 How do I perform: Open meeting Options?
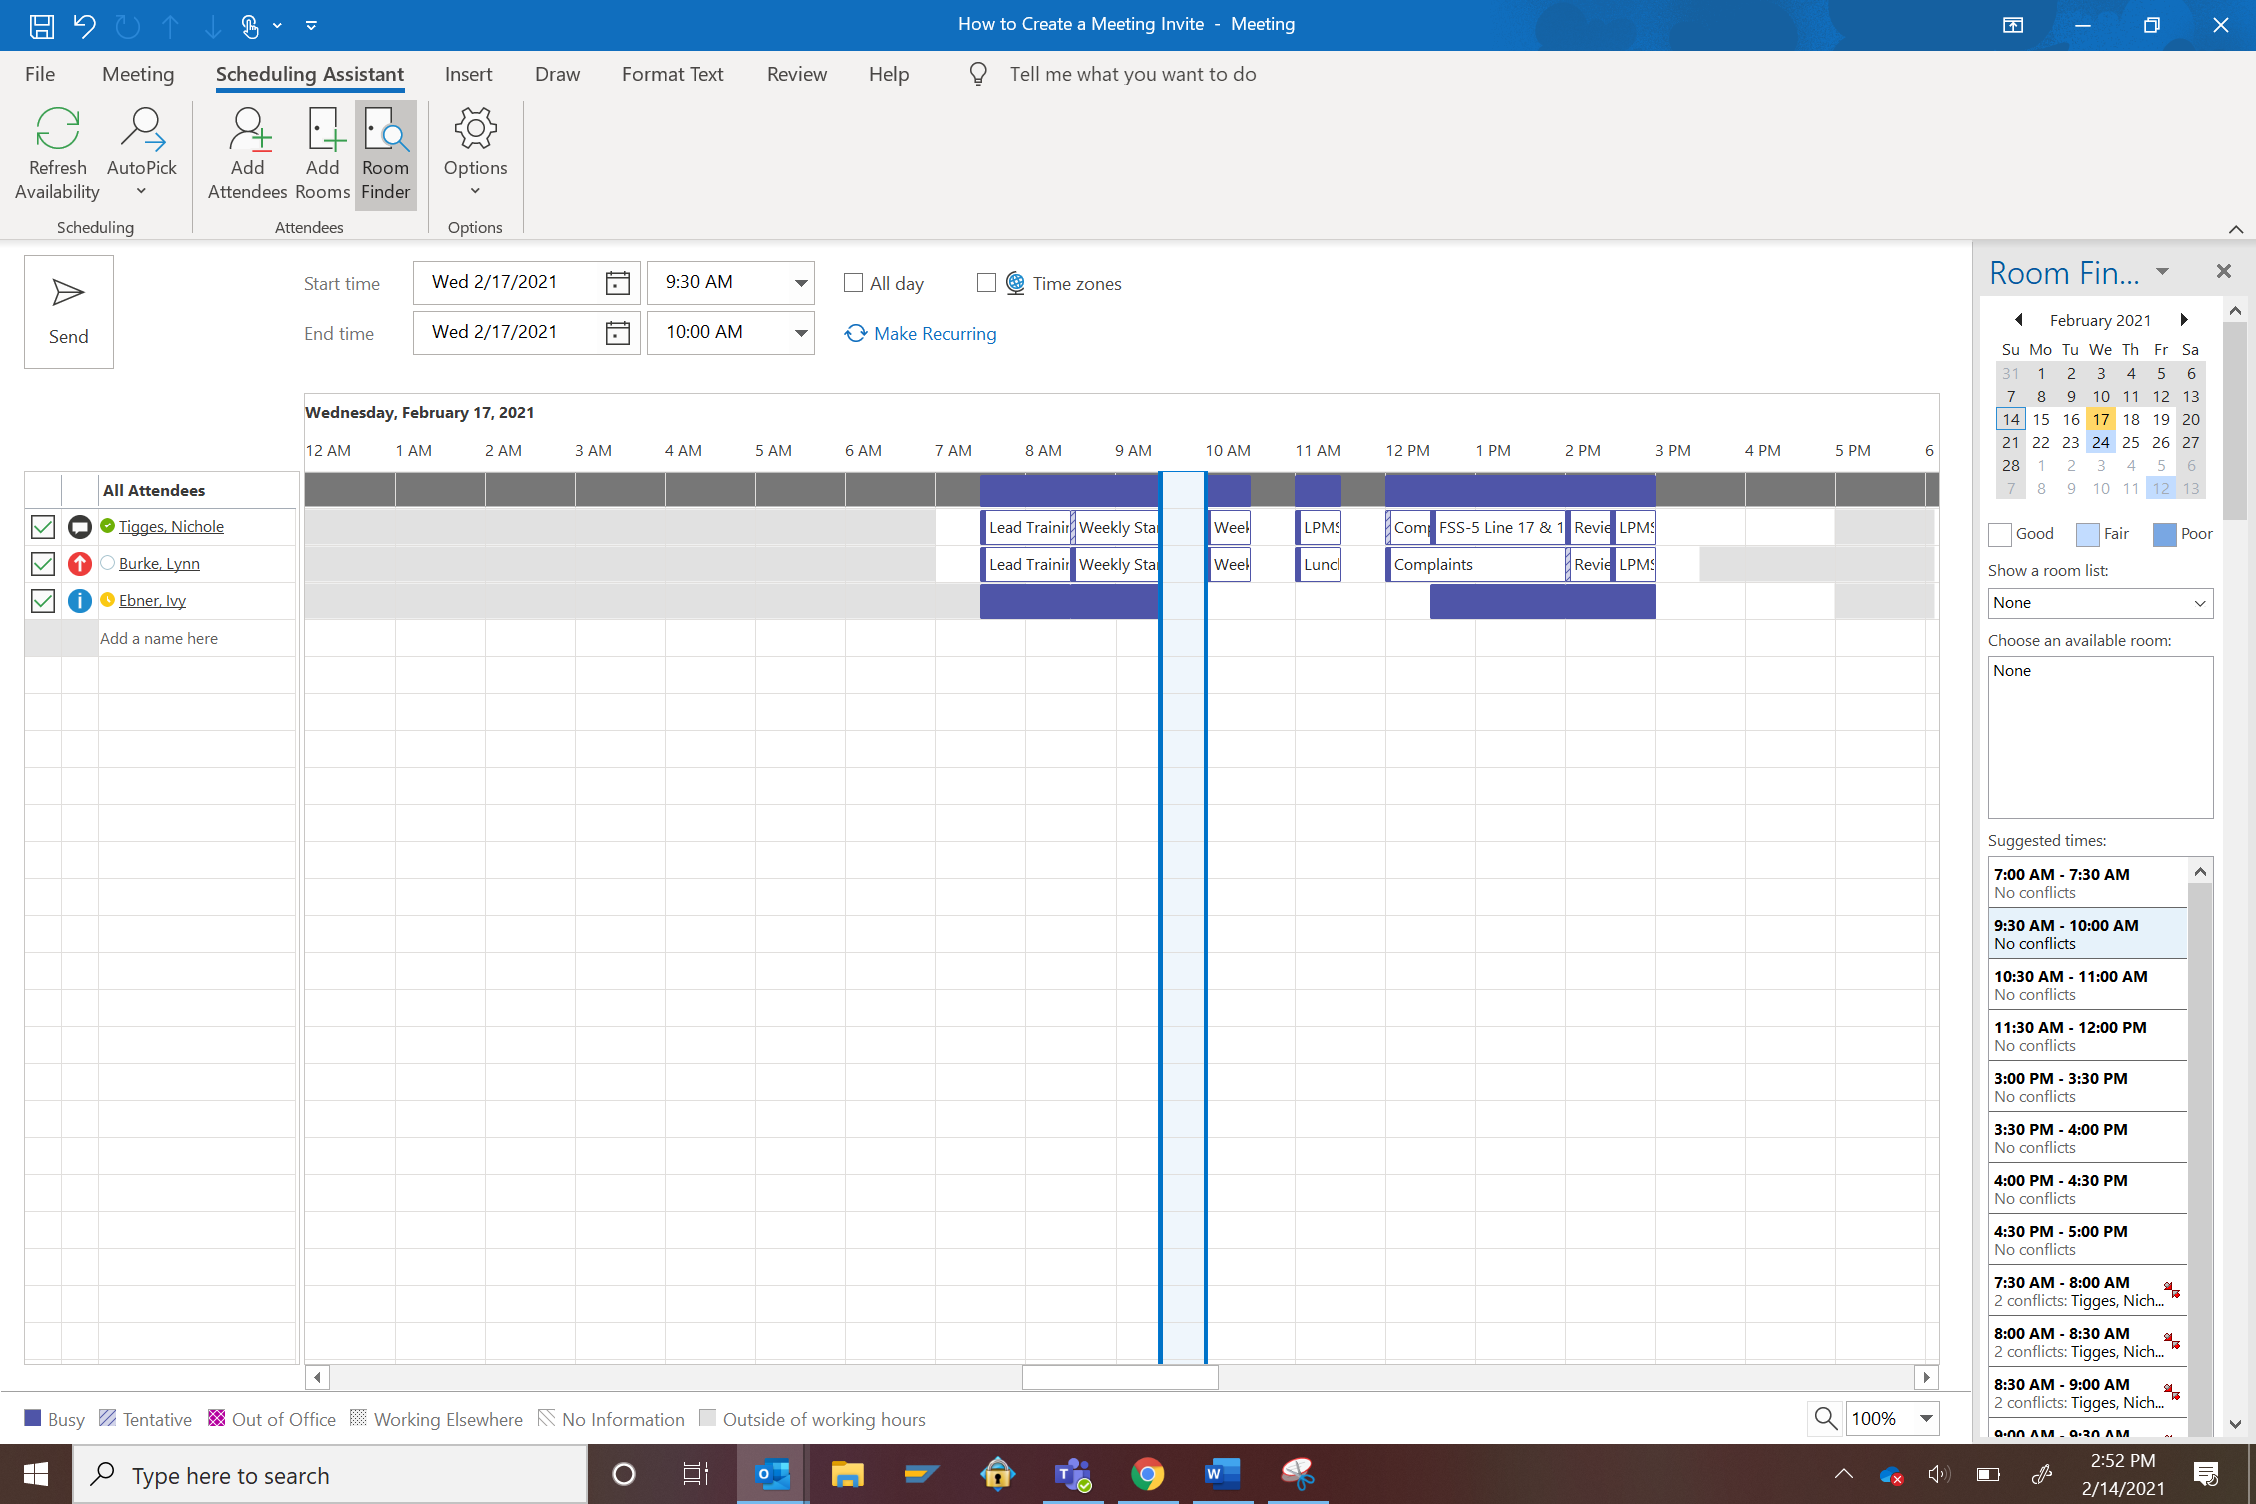[x=475, y=152]
